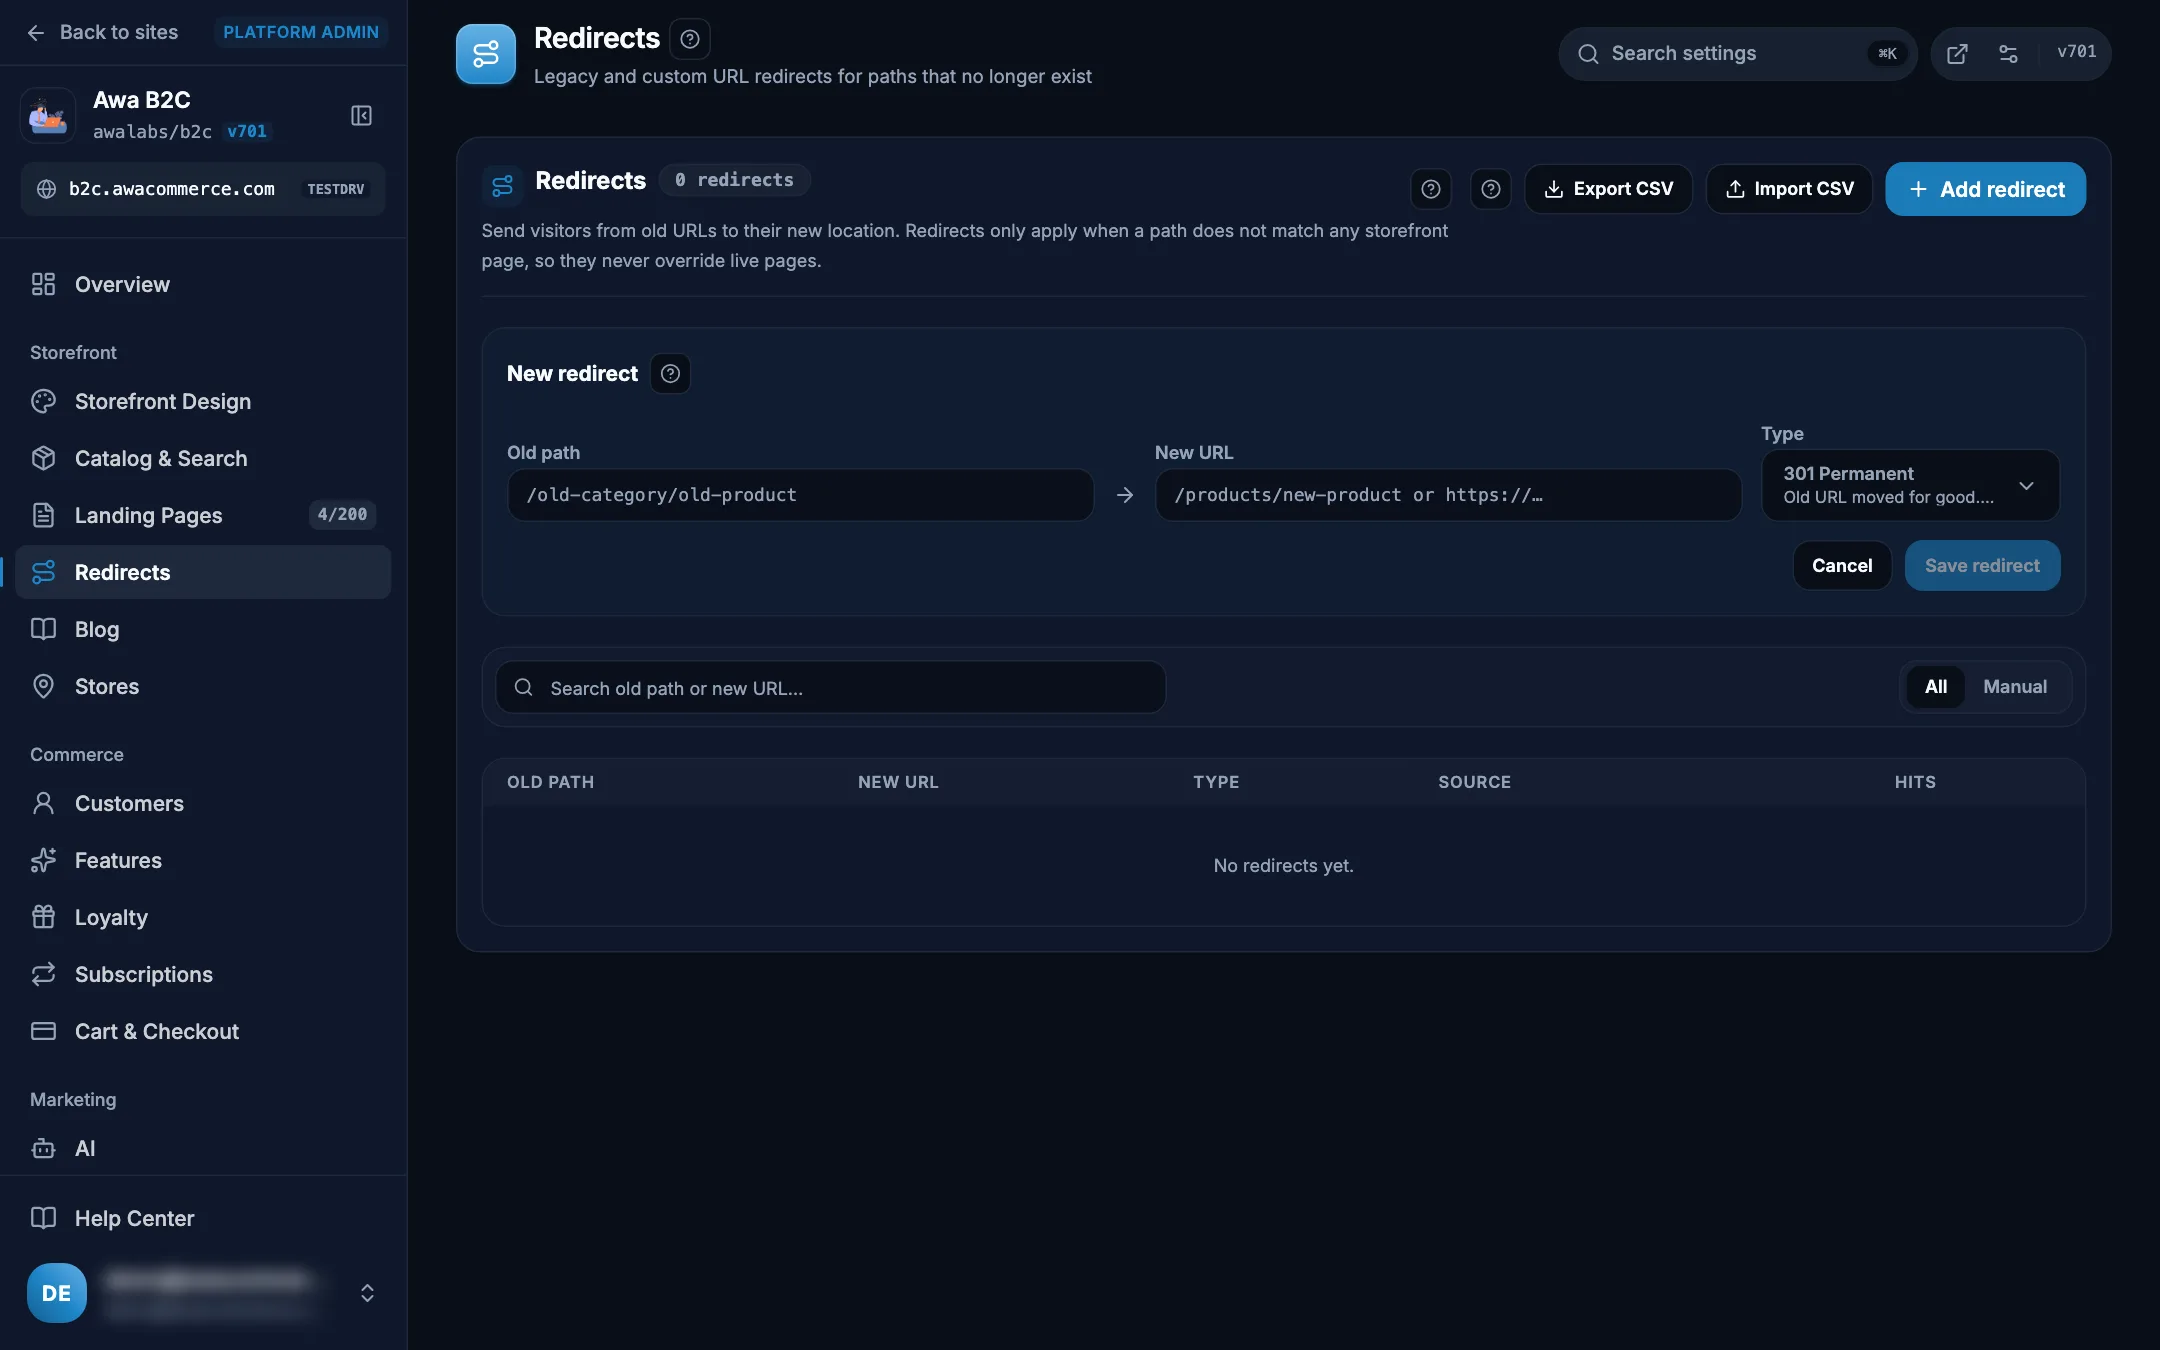Click the New URL input field
Screen dimensions: 2160x1350
[1448, 495]
